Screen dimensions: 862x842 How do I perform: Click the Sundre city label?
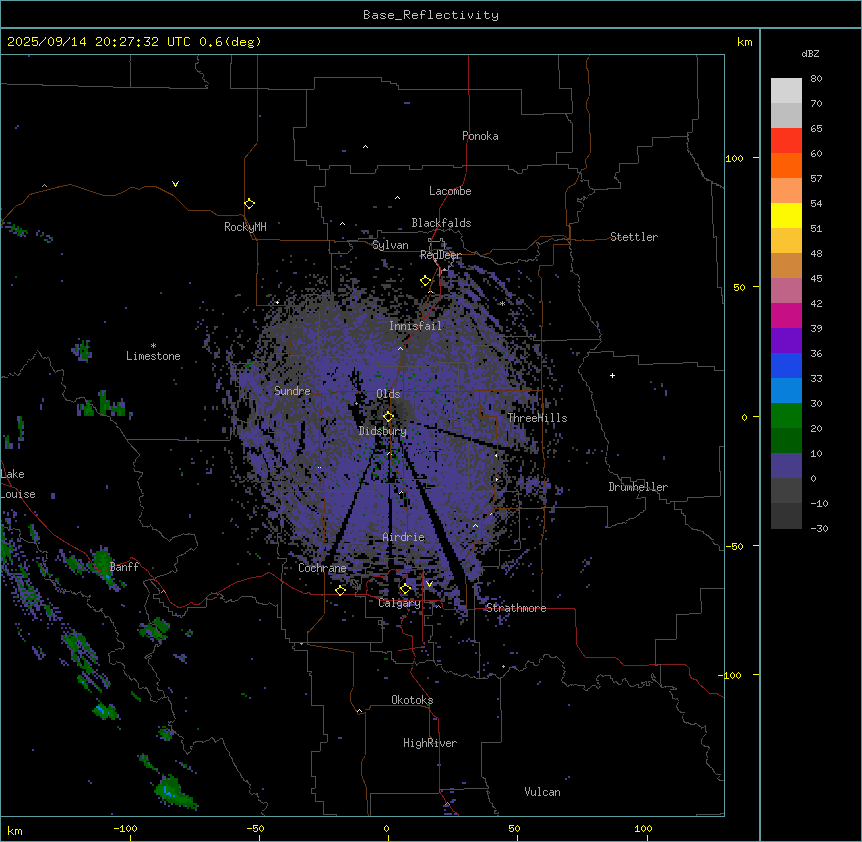(292, 391)
